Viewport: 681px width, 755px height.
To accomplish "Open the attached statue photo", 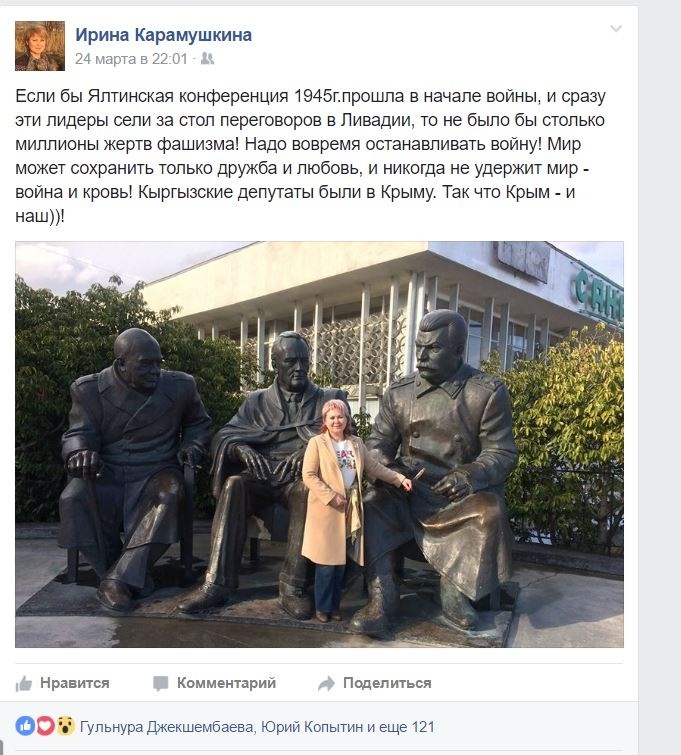I will pyautogui.click(x=319, y=444).
